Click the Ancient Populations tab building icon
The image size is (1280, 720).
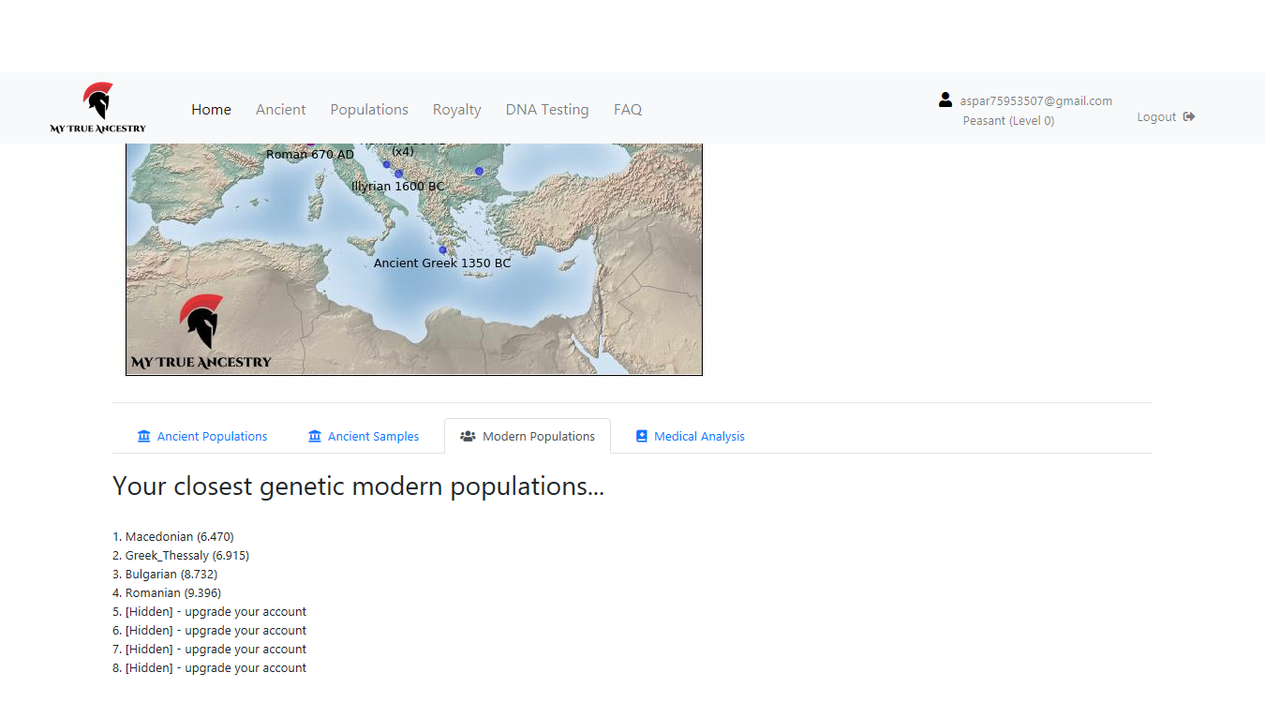point(144,436)
